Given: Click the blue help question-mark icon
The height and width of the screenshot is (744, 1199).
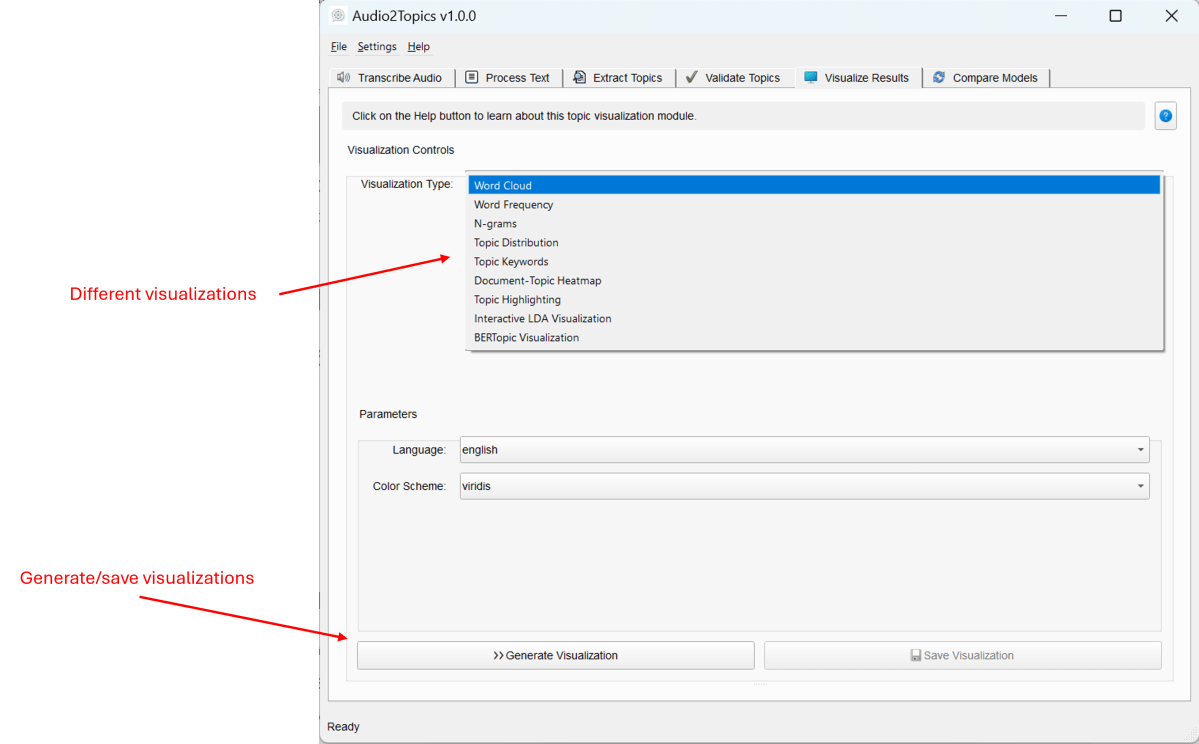Looking at the screenshot, I should (1165, 116).
